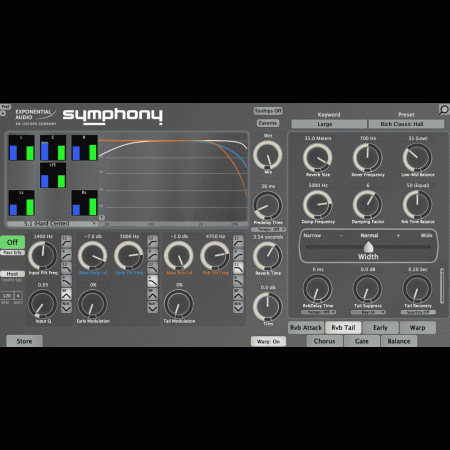
Task: Click the Mast Early Lvl knob
Action: click(x=92, y=256)
